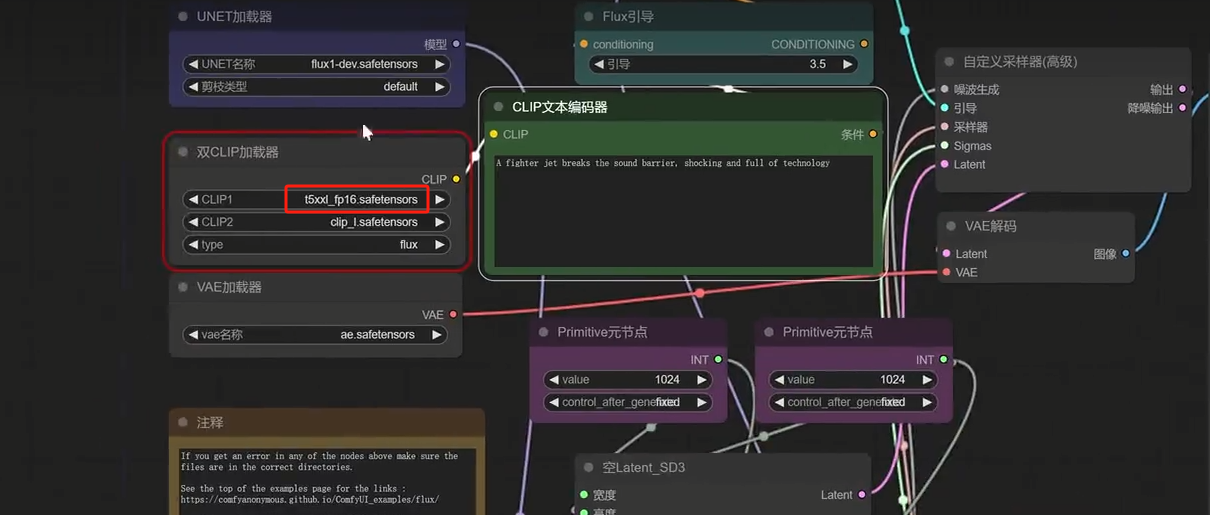Open the 剪枝类型 default dropdown
This screenshot has height=515, width=1210.
[316, 87]
